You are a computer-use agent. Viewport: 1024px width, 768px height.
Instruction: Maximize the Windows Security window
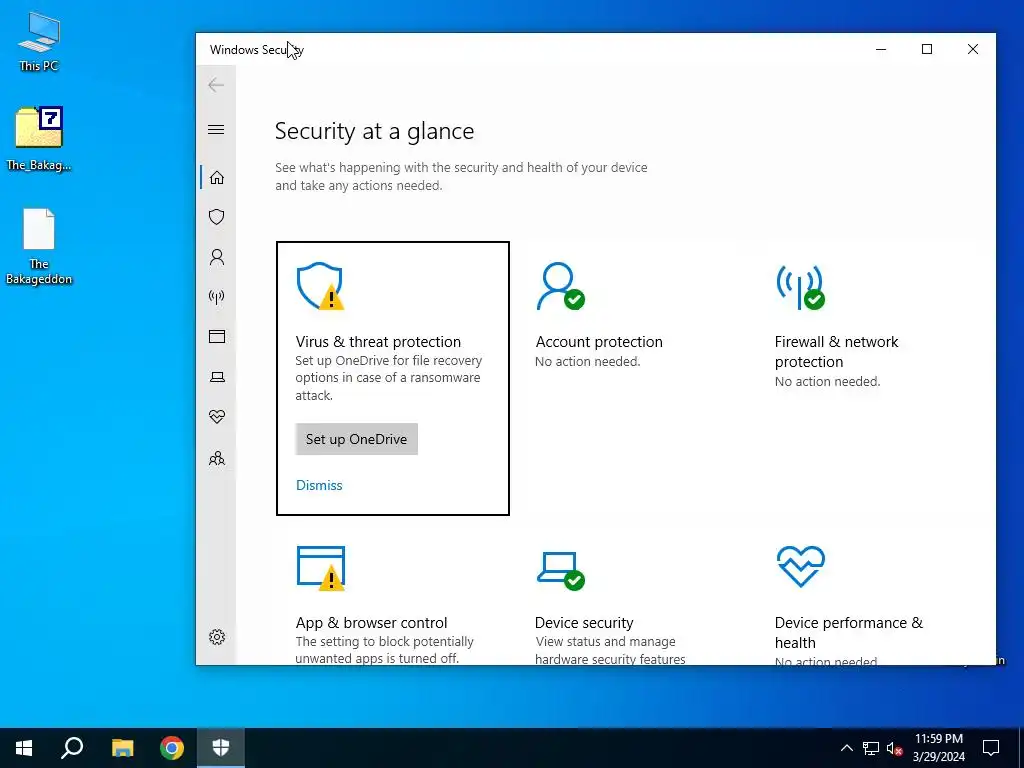tap(927, 49)
